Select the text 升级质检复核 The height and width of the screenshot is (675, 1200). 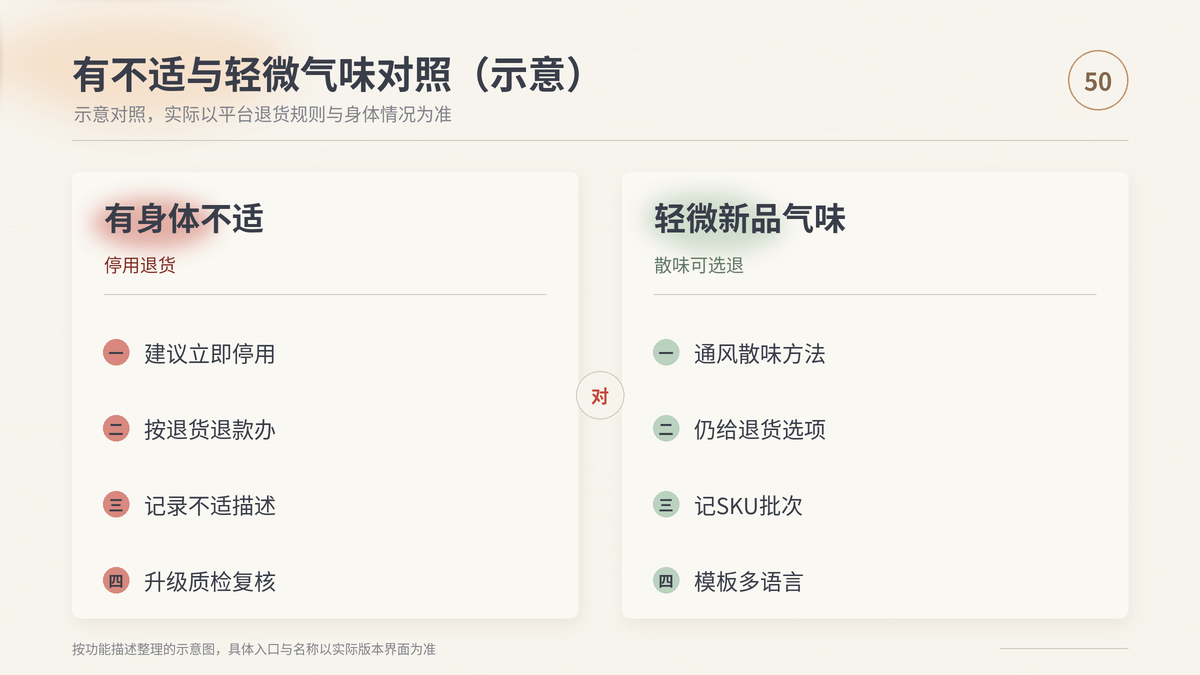[x=210, y=582]
